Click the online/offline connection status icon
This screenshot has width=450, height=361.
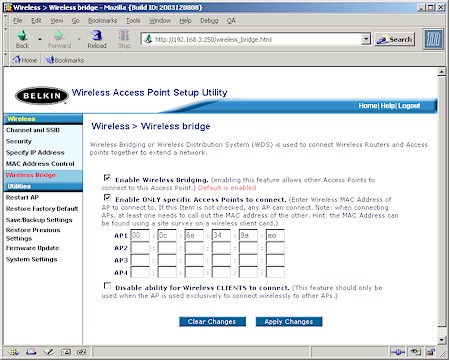tap(398, 352)
